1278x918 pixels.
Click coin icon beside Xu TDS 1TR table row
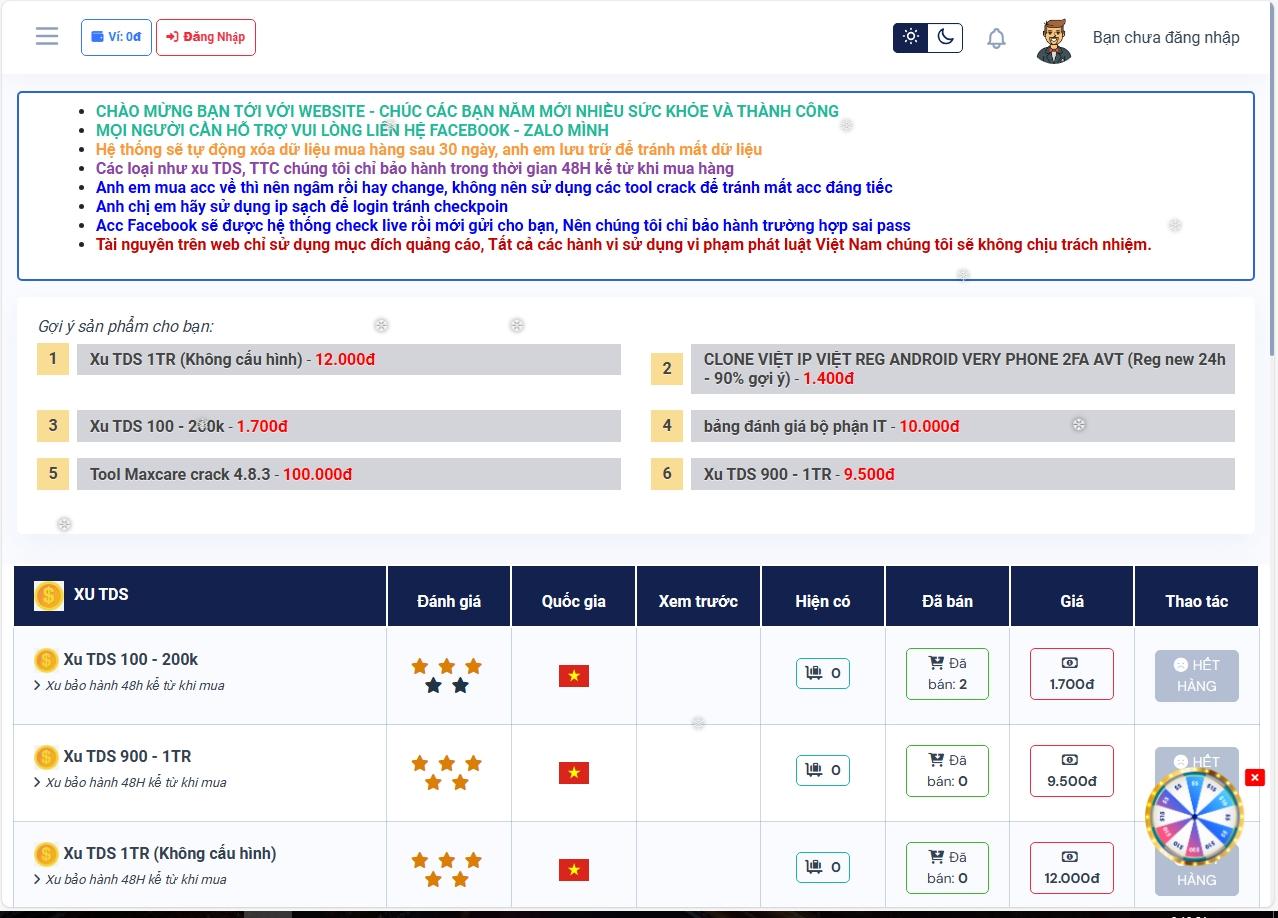click(x=46, y=854)
